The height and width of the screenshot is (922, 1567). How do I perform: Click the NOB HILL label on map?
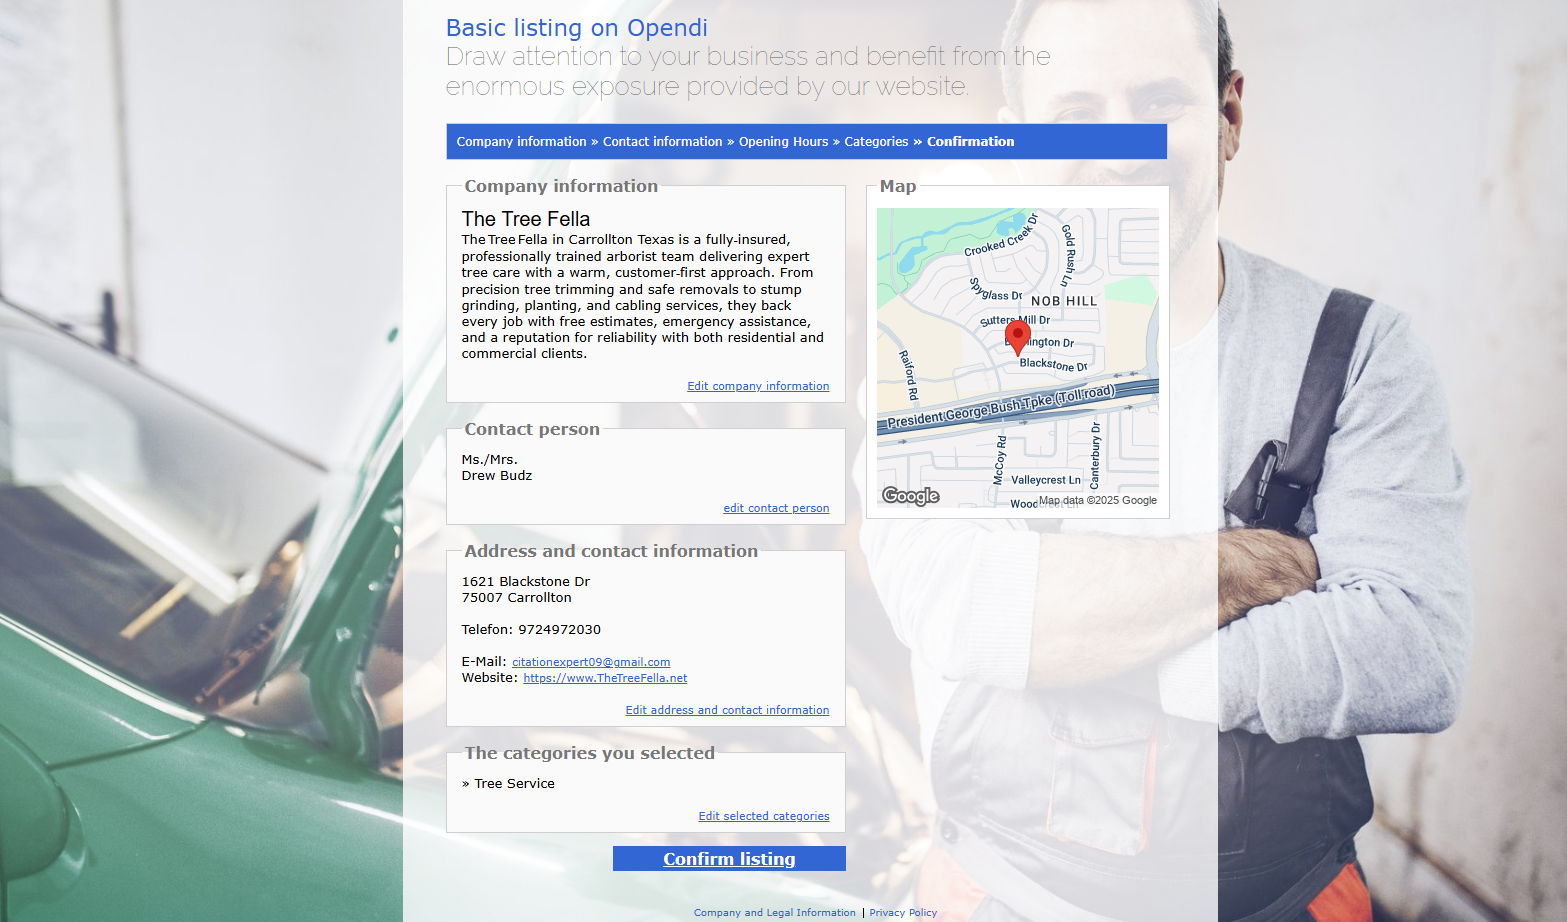tap(1064, 301)
